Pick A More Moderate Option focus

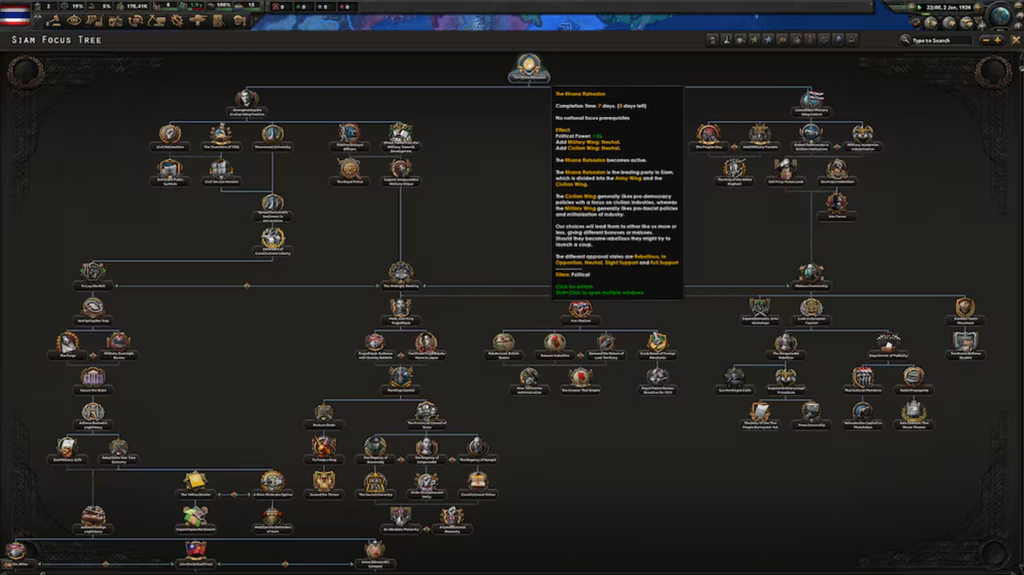[272, 484]
